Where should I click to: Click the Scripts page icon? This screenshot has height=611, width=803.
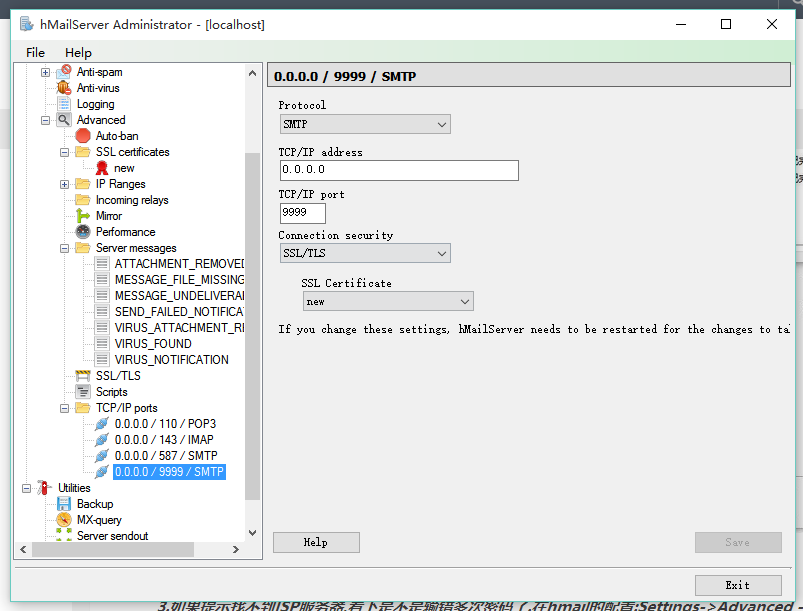click(x=82, y=392)
